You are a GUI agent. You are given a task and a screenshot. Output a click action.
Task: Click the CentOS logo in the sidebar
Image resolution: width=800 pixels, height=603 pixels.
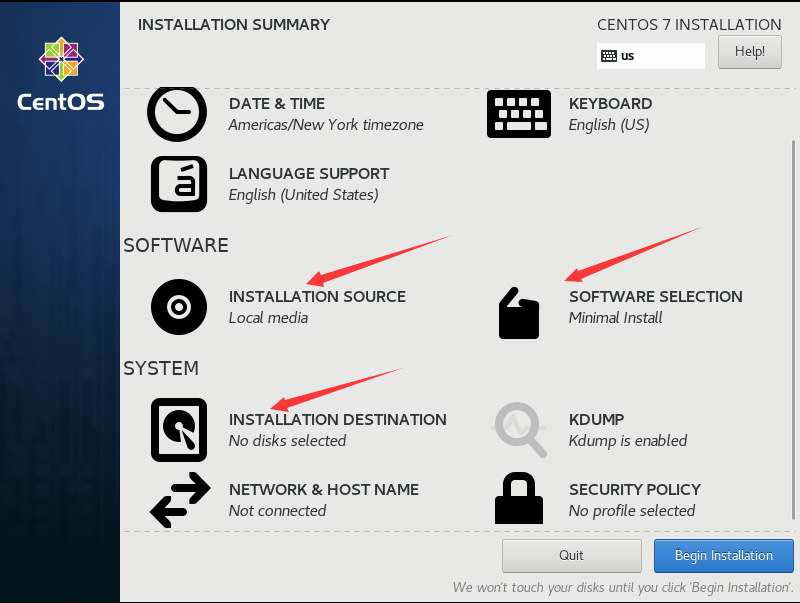pos(61,74)
